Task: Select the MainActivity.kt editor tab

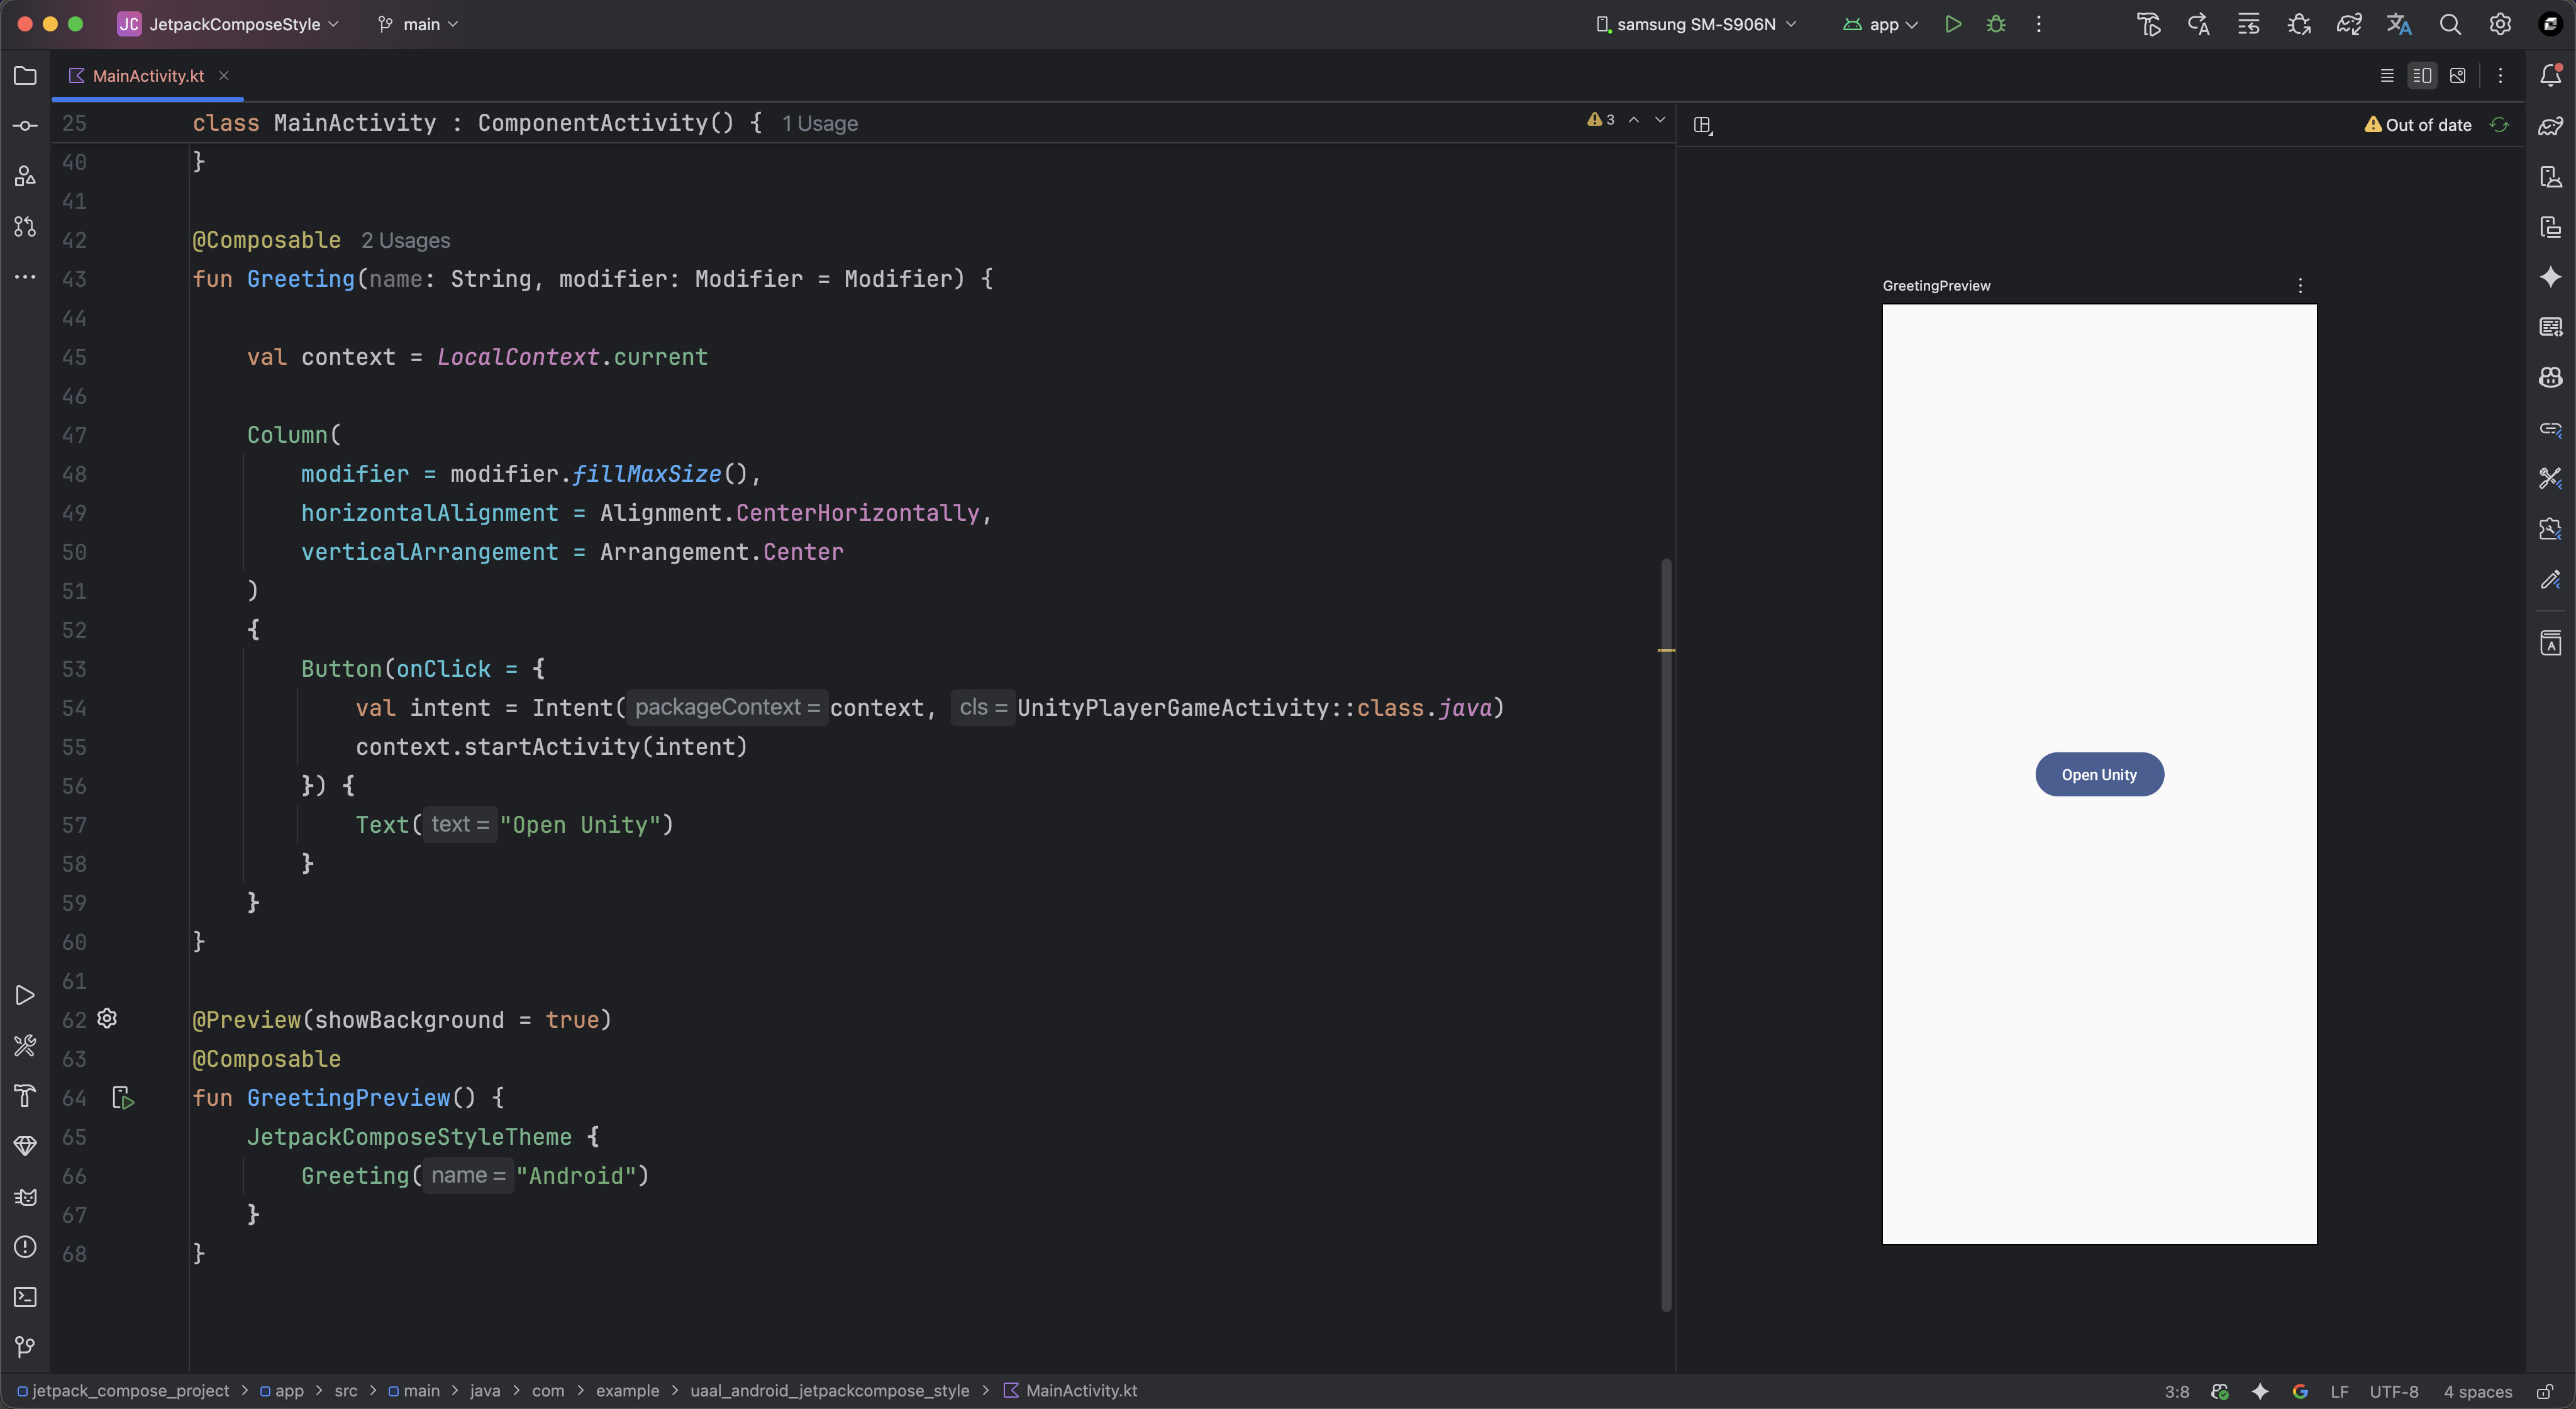Action: pyautogui.click(x=147, y=76)
